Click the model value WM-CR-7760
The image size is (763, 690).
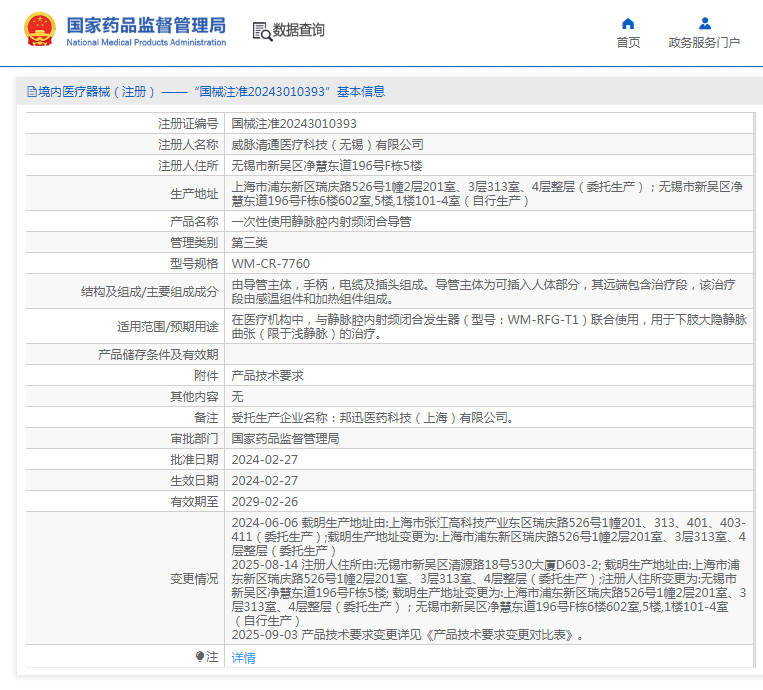pyautogui.click(x=271, y=264)
